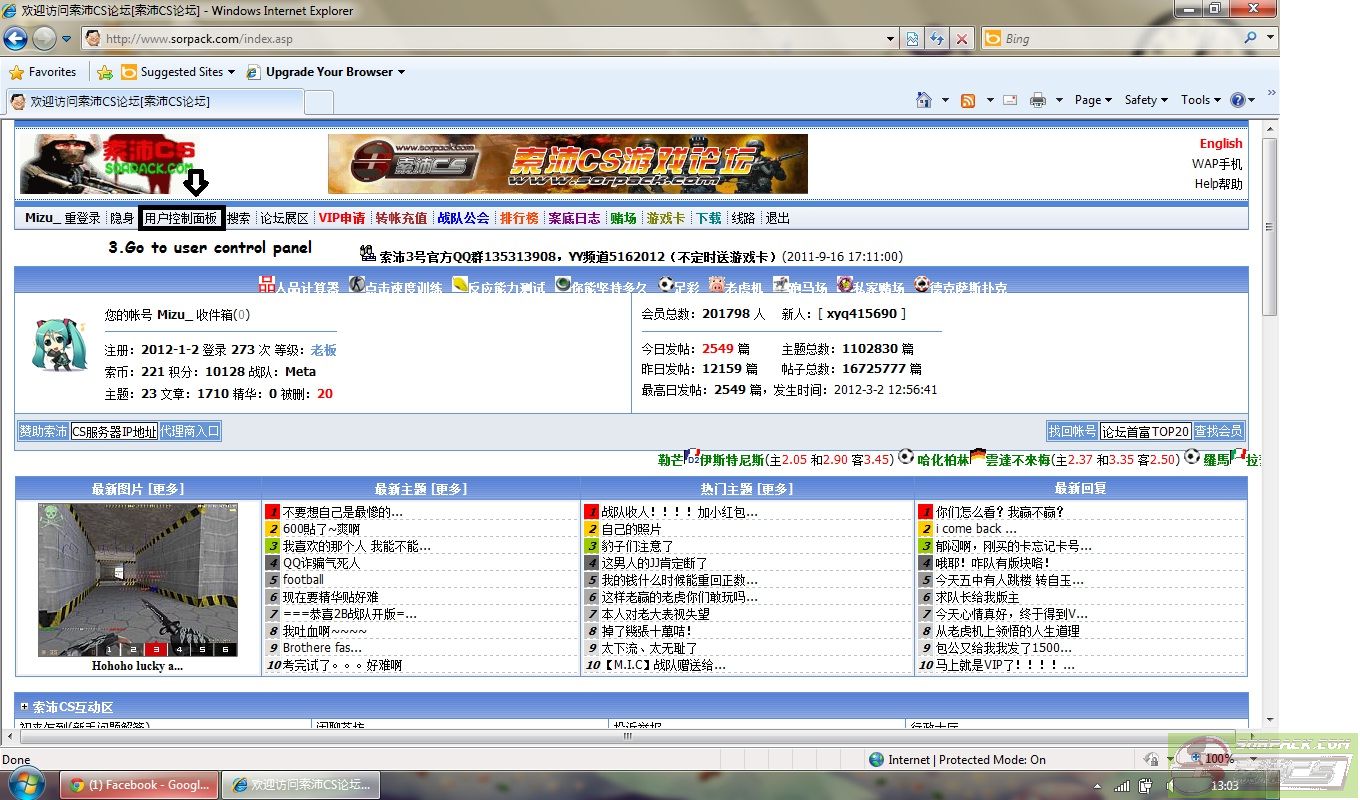1360x800 pixels.
Task: Toggle 隐身 invisible mode on the forum navbar
Action: tap(121, 217)
